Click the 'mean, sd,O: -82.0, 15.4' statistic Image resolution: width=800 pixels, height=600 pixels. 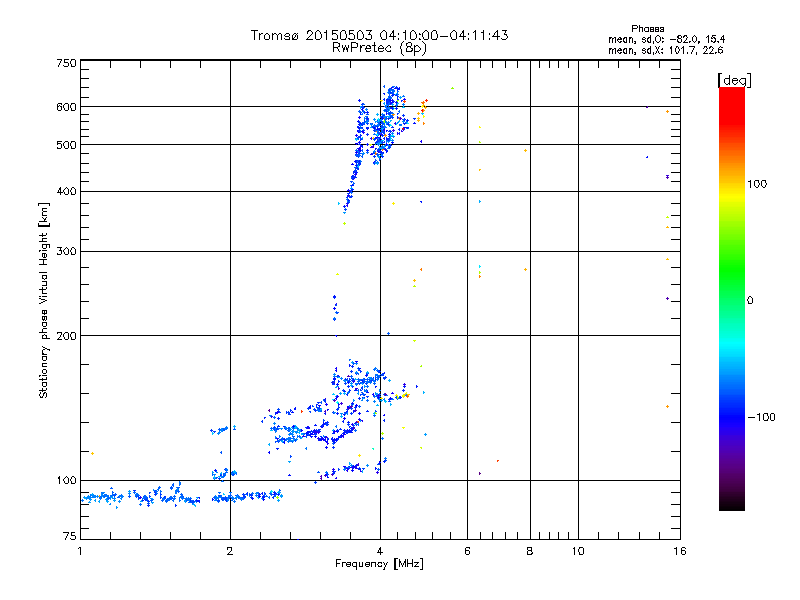tap(666, 39)
